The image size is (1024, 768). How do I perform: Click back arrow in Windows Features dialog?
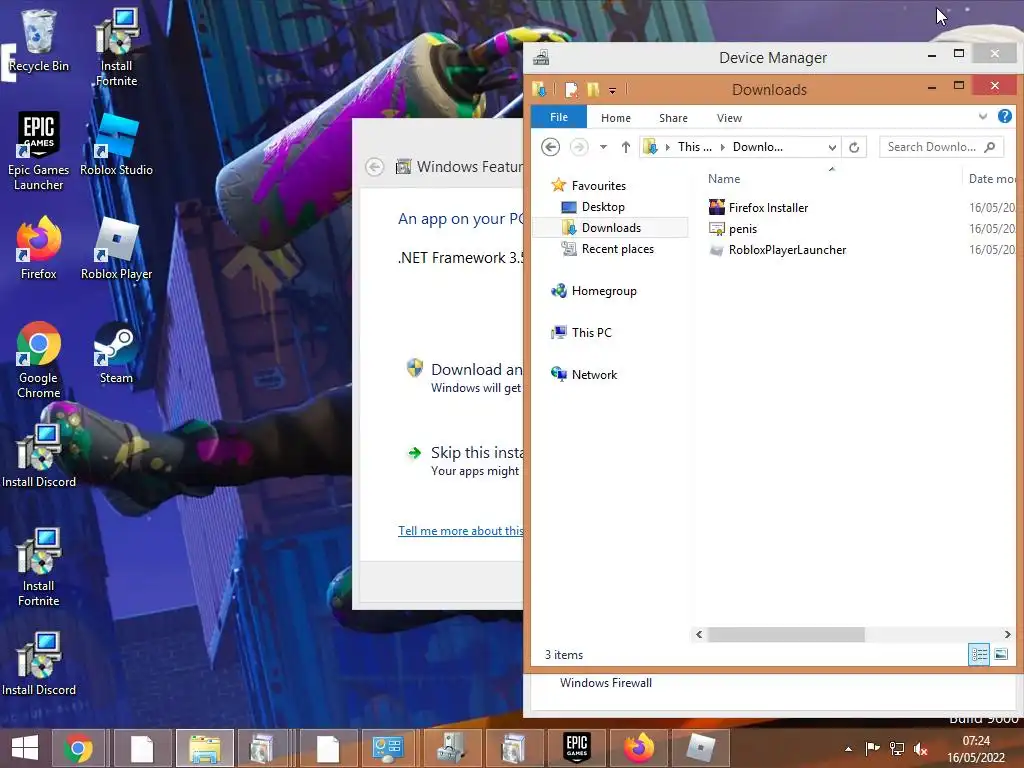pos(374,167)
